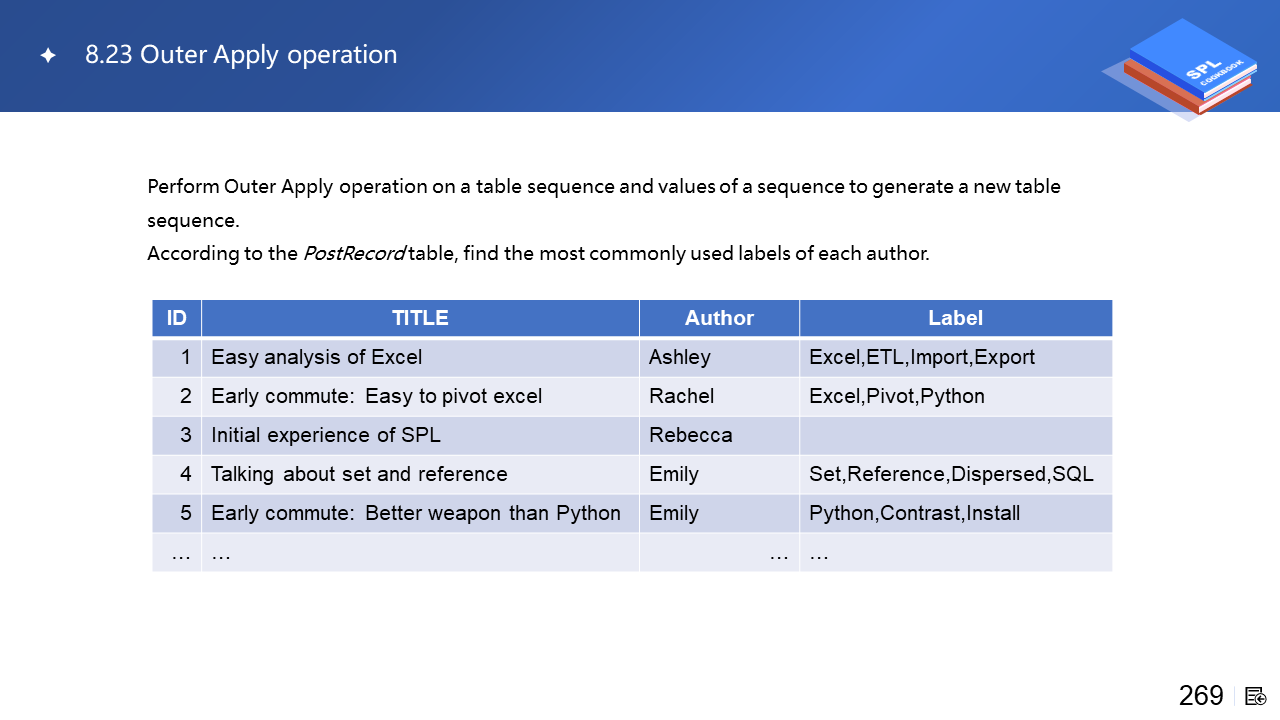Viewport: 1280px width, 720px height.
Task: Click the ID column header
Action: click(177, 318)
